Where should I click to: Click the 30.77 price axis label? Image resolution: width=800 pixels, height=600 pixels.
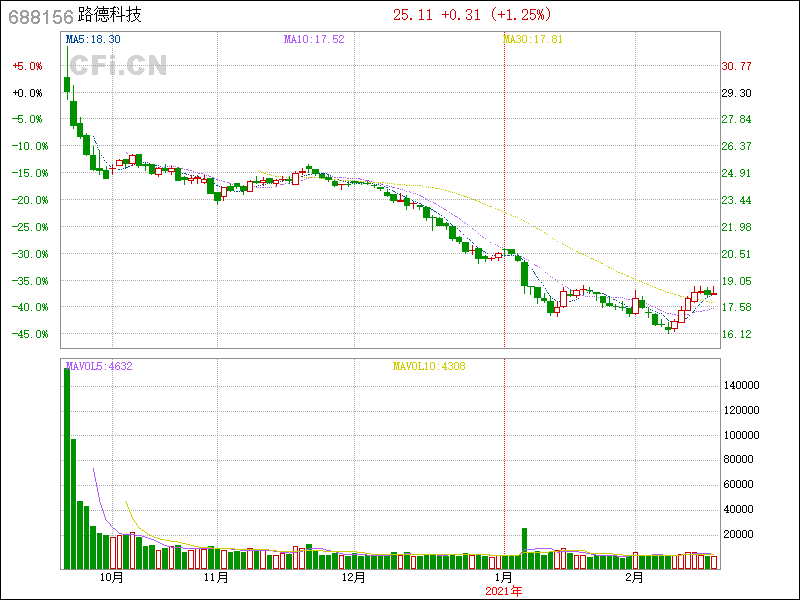click(x=737, y=66)
